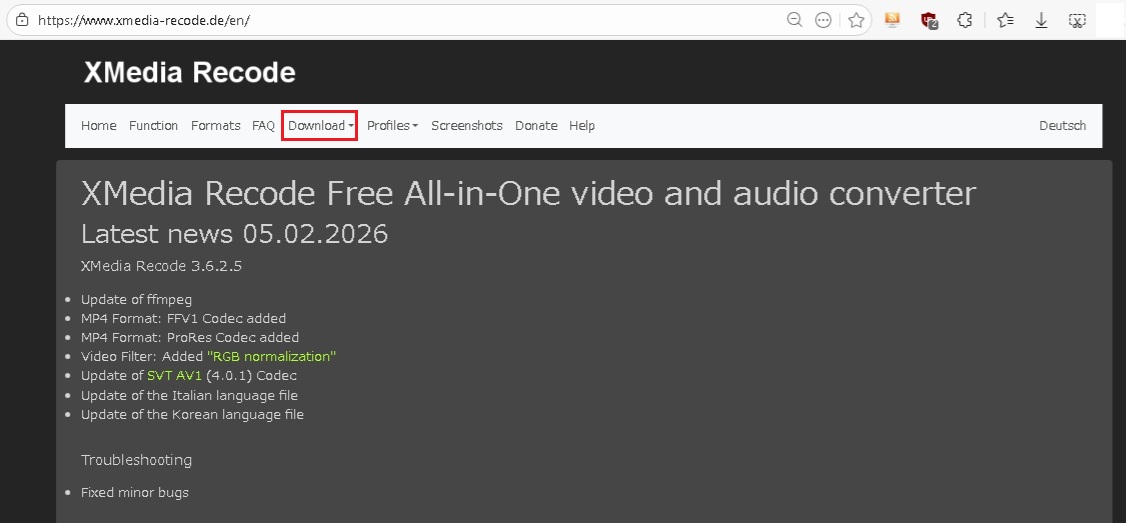Image resolution: width=1126 pixels, height=523 pixels.
Task: Click "Fixed minor bugs" list item
Action: pyautogui.click(x=135, y=493)
